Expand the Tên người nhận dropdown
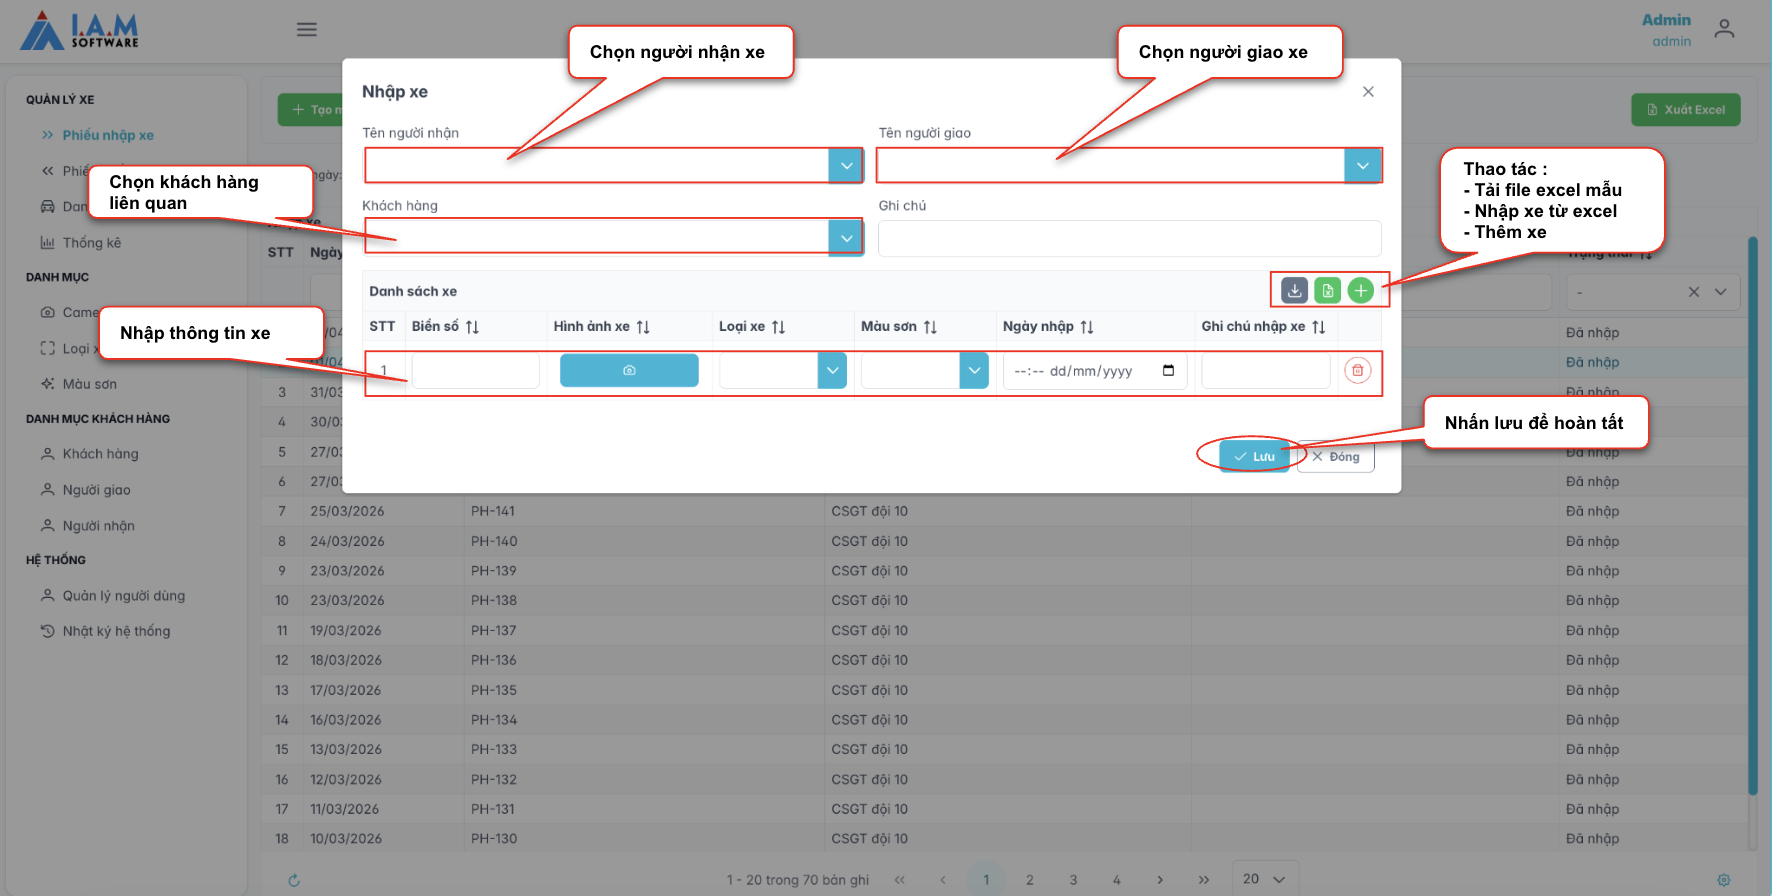The height and width of the screenshot is (896, 1772). coord(846,166)
